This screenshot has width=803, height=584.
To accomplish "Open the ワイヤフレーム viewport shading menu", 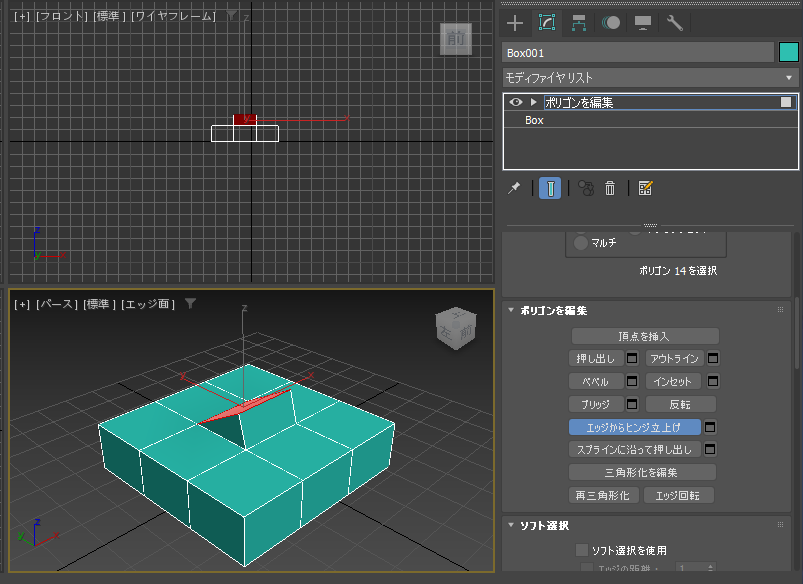I will pyautogui.click(x=174, y=16).
